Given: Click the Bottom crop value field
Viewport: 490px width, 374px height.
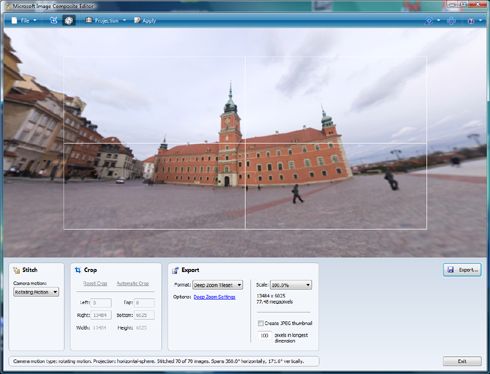Looking at the screenshot, I should (x=144, y=315).
